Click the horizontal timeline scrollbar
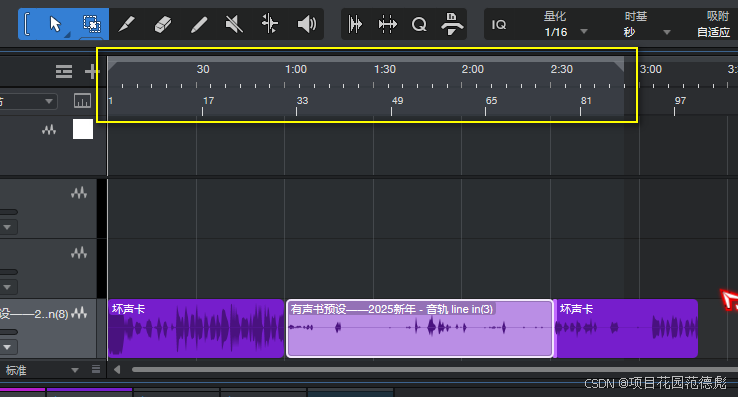Viewport: 738px width, 397px height. point(434,370)
